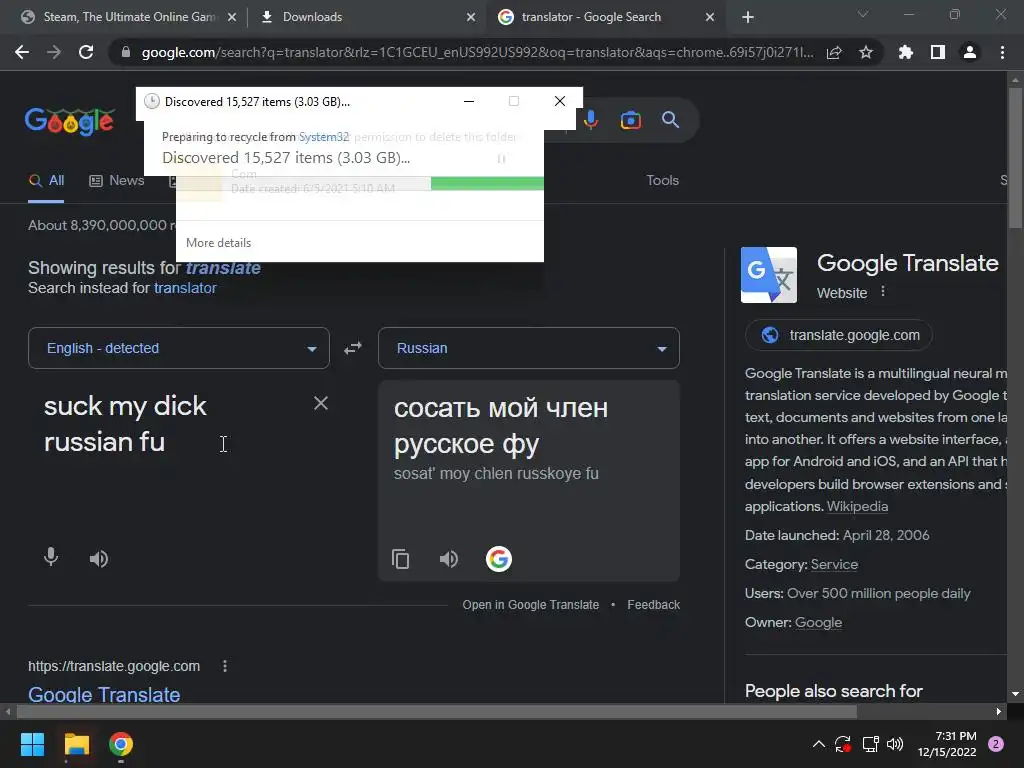
Task: Copy the Russian translation to clipboard
Action: (400, 559)
